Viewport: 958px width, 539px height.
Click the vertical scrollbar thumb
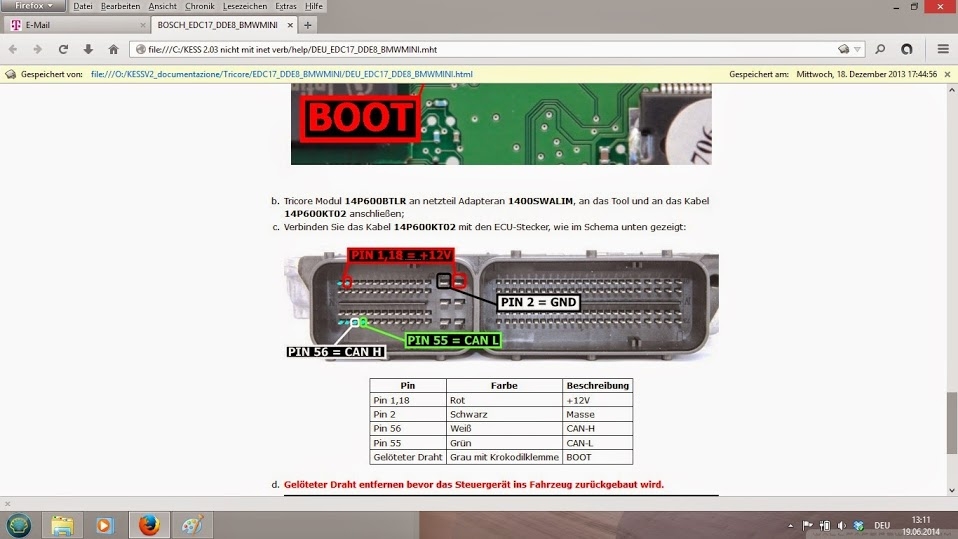pyautogui.click(x=951, y=423)
